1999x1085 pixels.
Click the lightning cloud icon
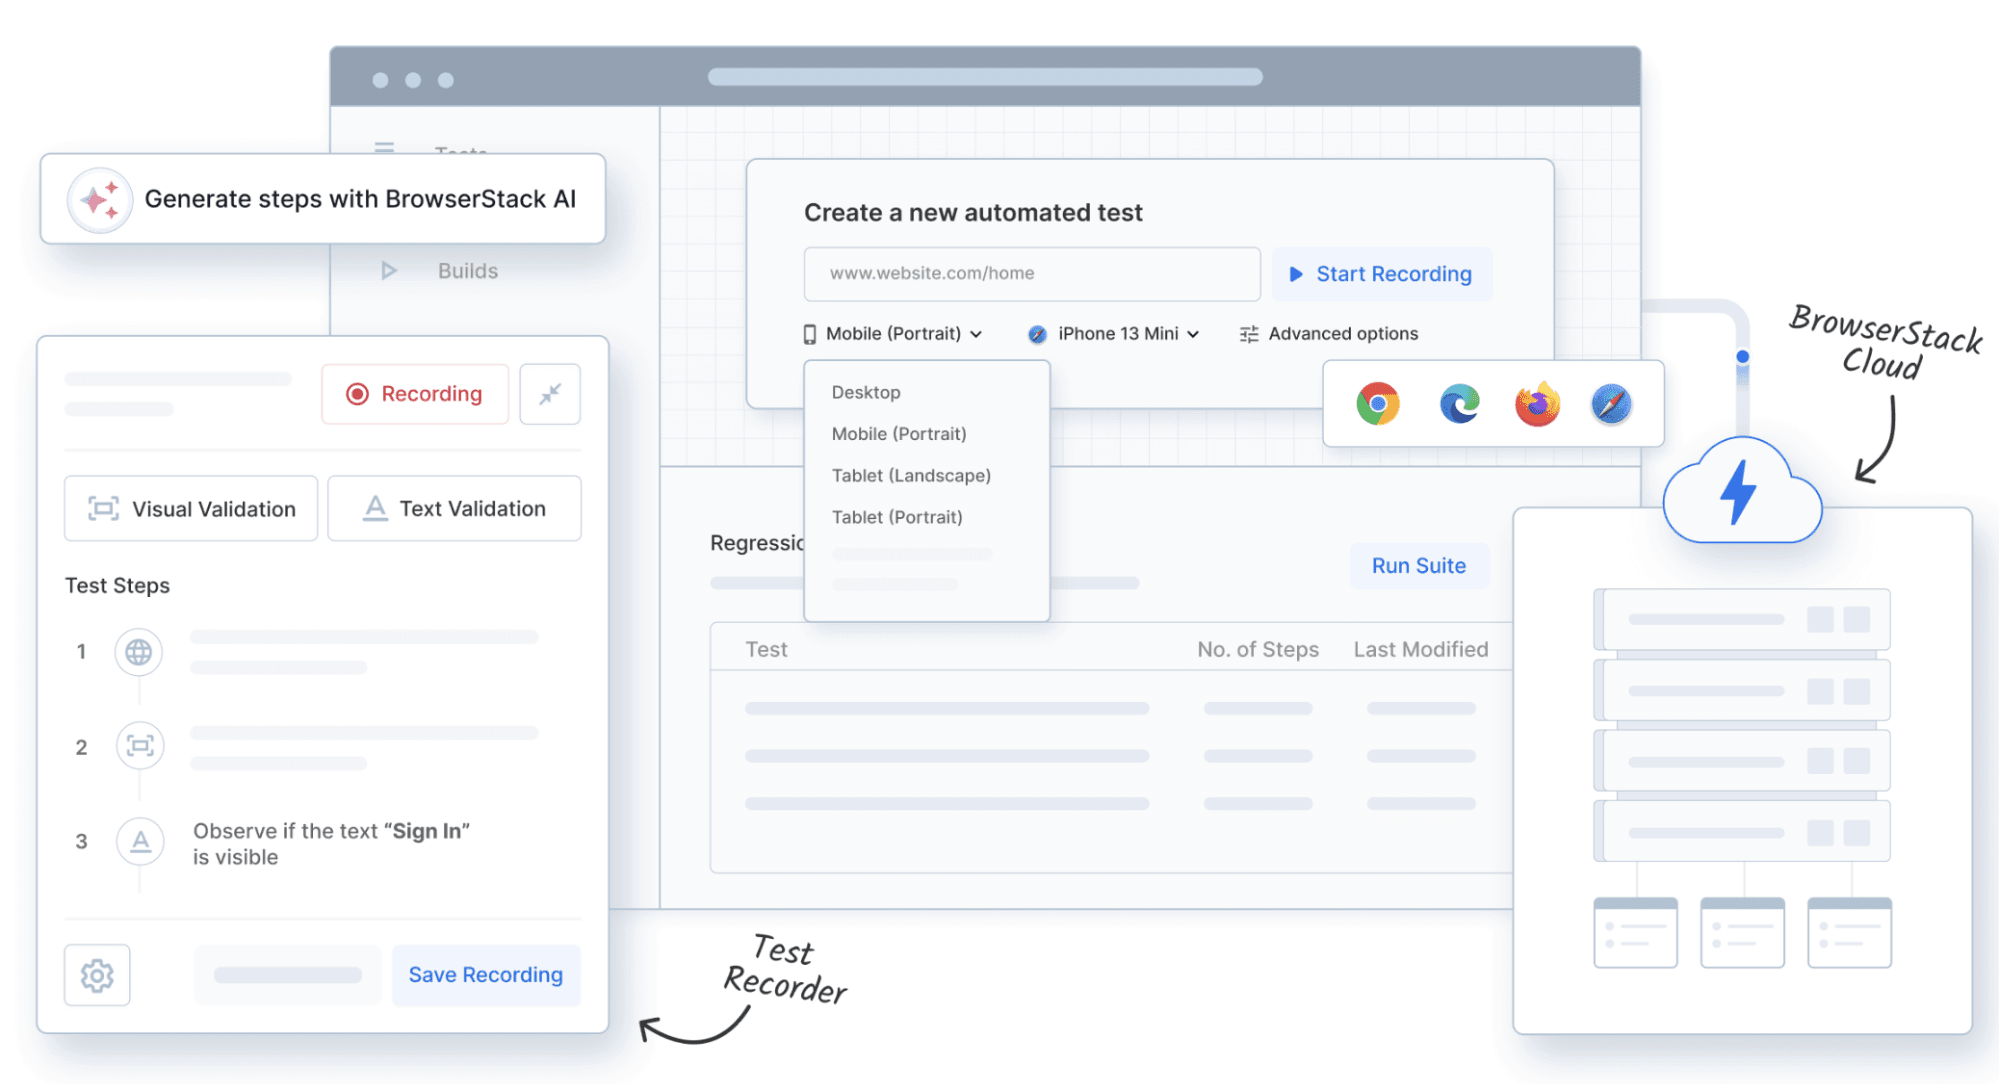coord(1741,493)
